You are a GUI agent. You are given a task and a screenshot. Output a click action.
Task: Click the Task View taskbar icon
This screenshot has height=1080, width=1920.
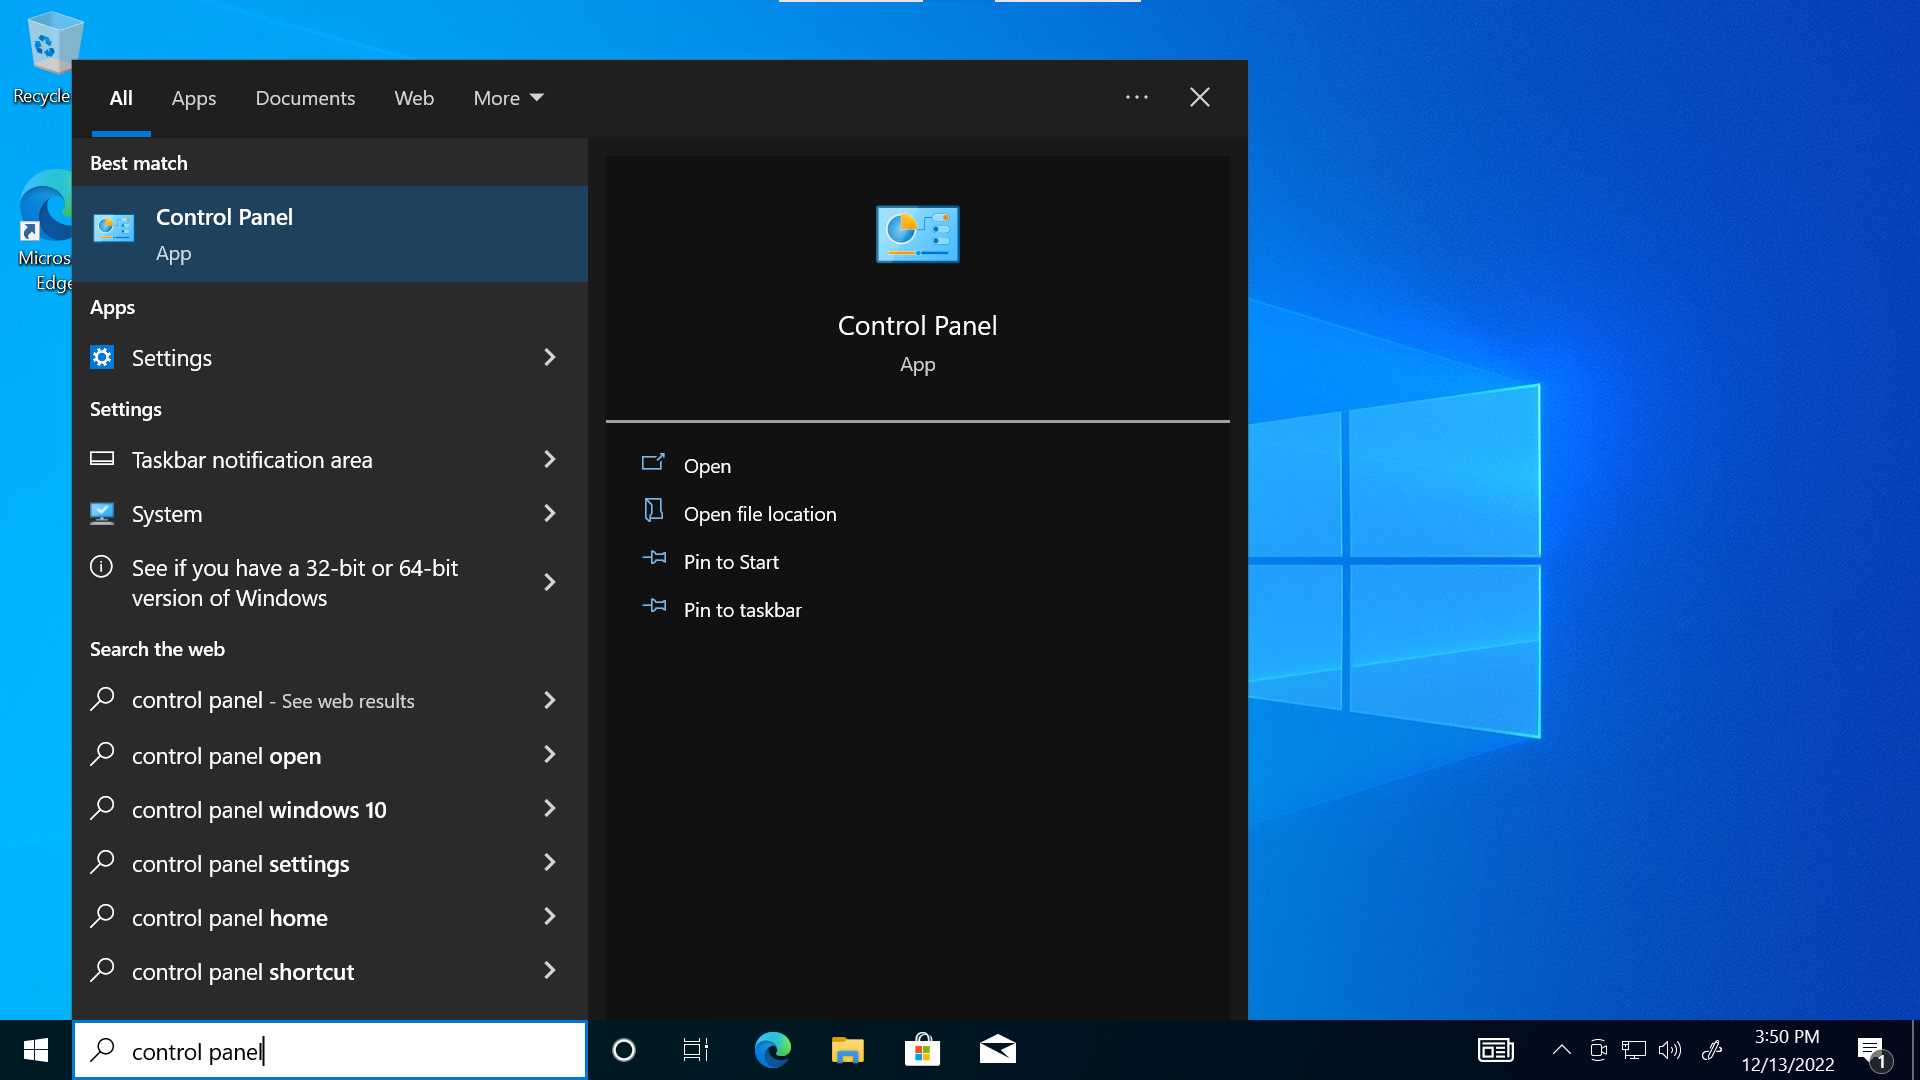696,1050
